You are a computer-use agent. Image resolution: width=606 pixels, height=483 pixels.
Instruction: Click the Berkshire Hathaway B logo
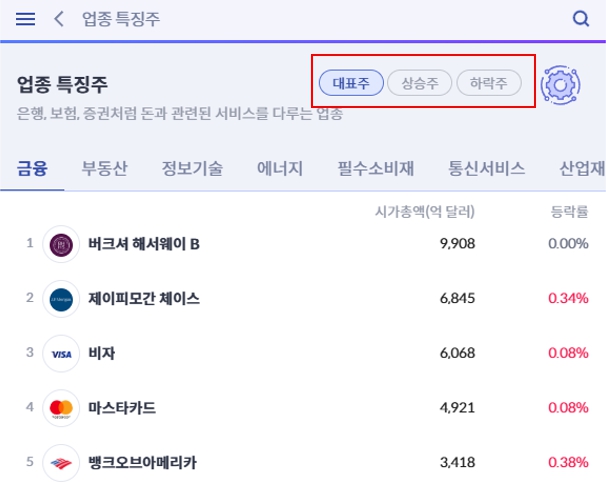coord(61,244)
